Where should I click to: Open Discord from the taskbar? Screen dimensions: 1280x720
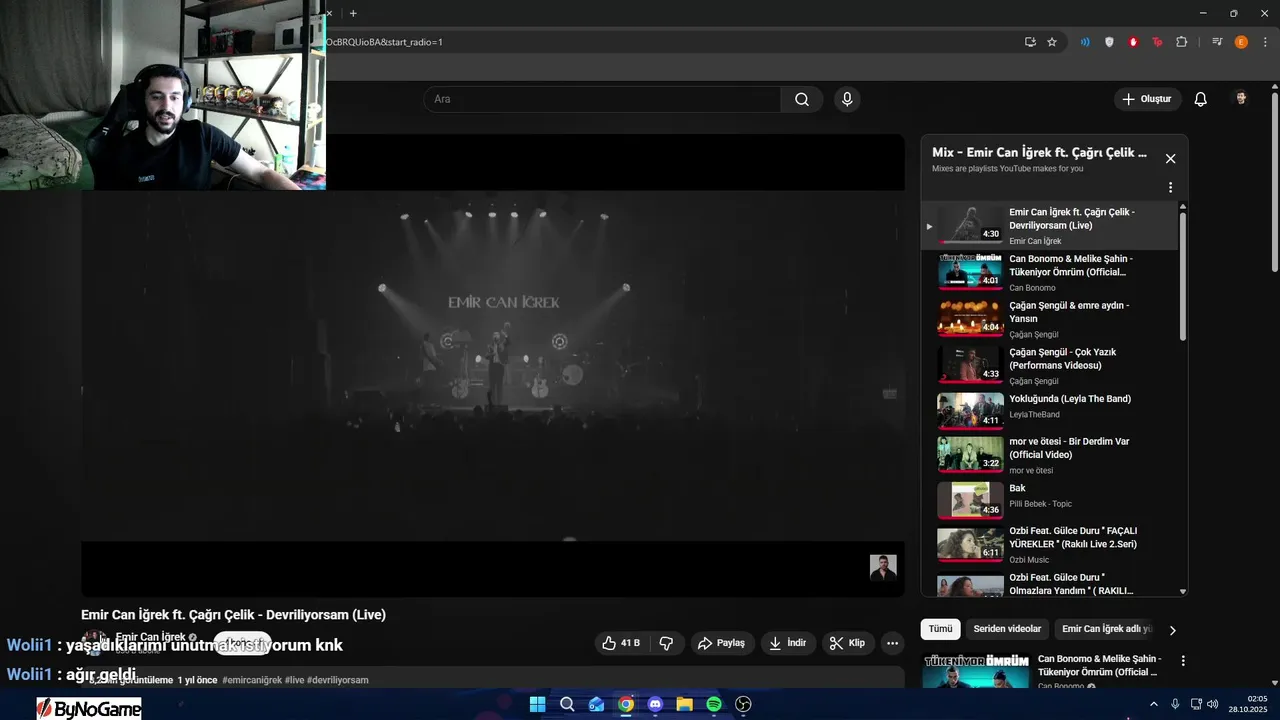[x=655, y=704]
